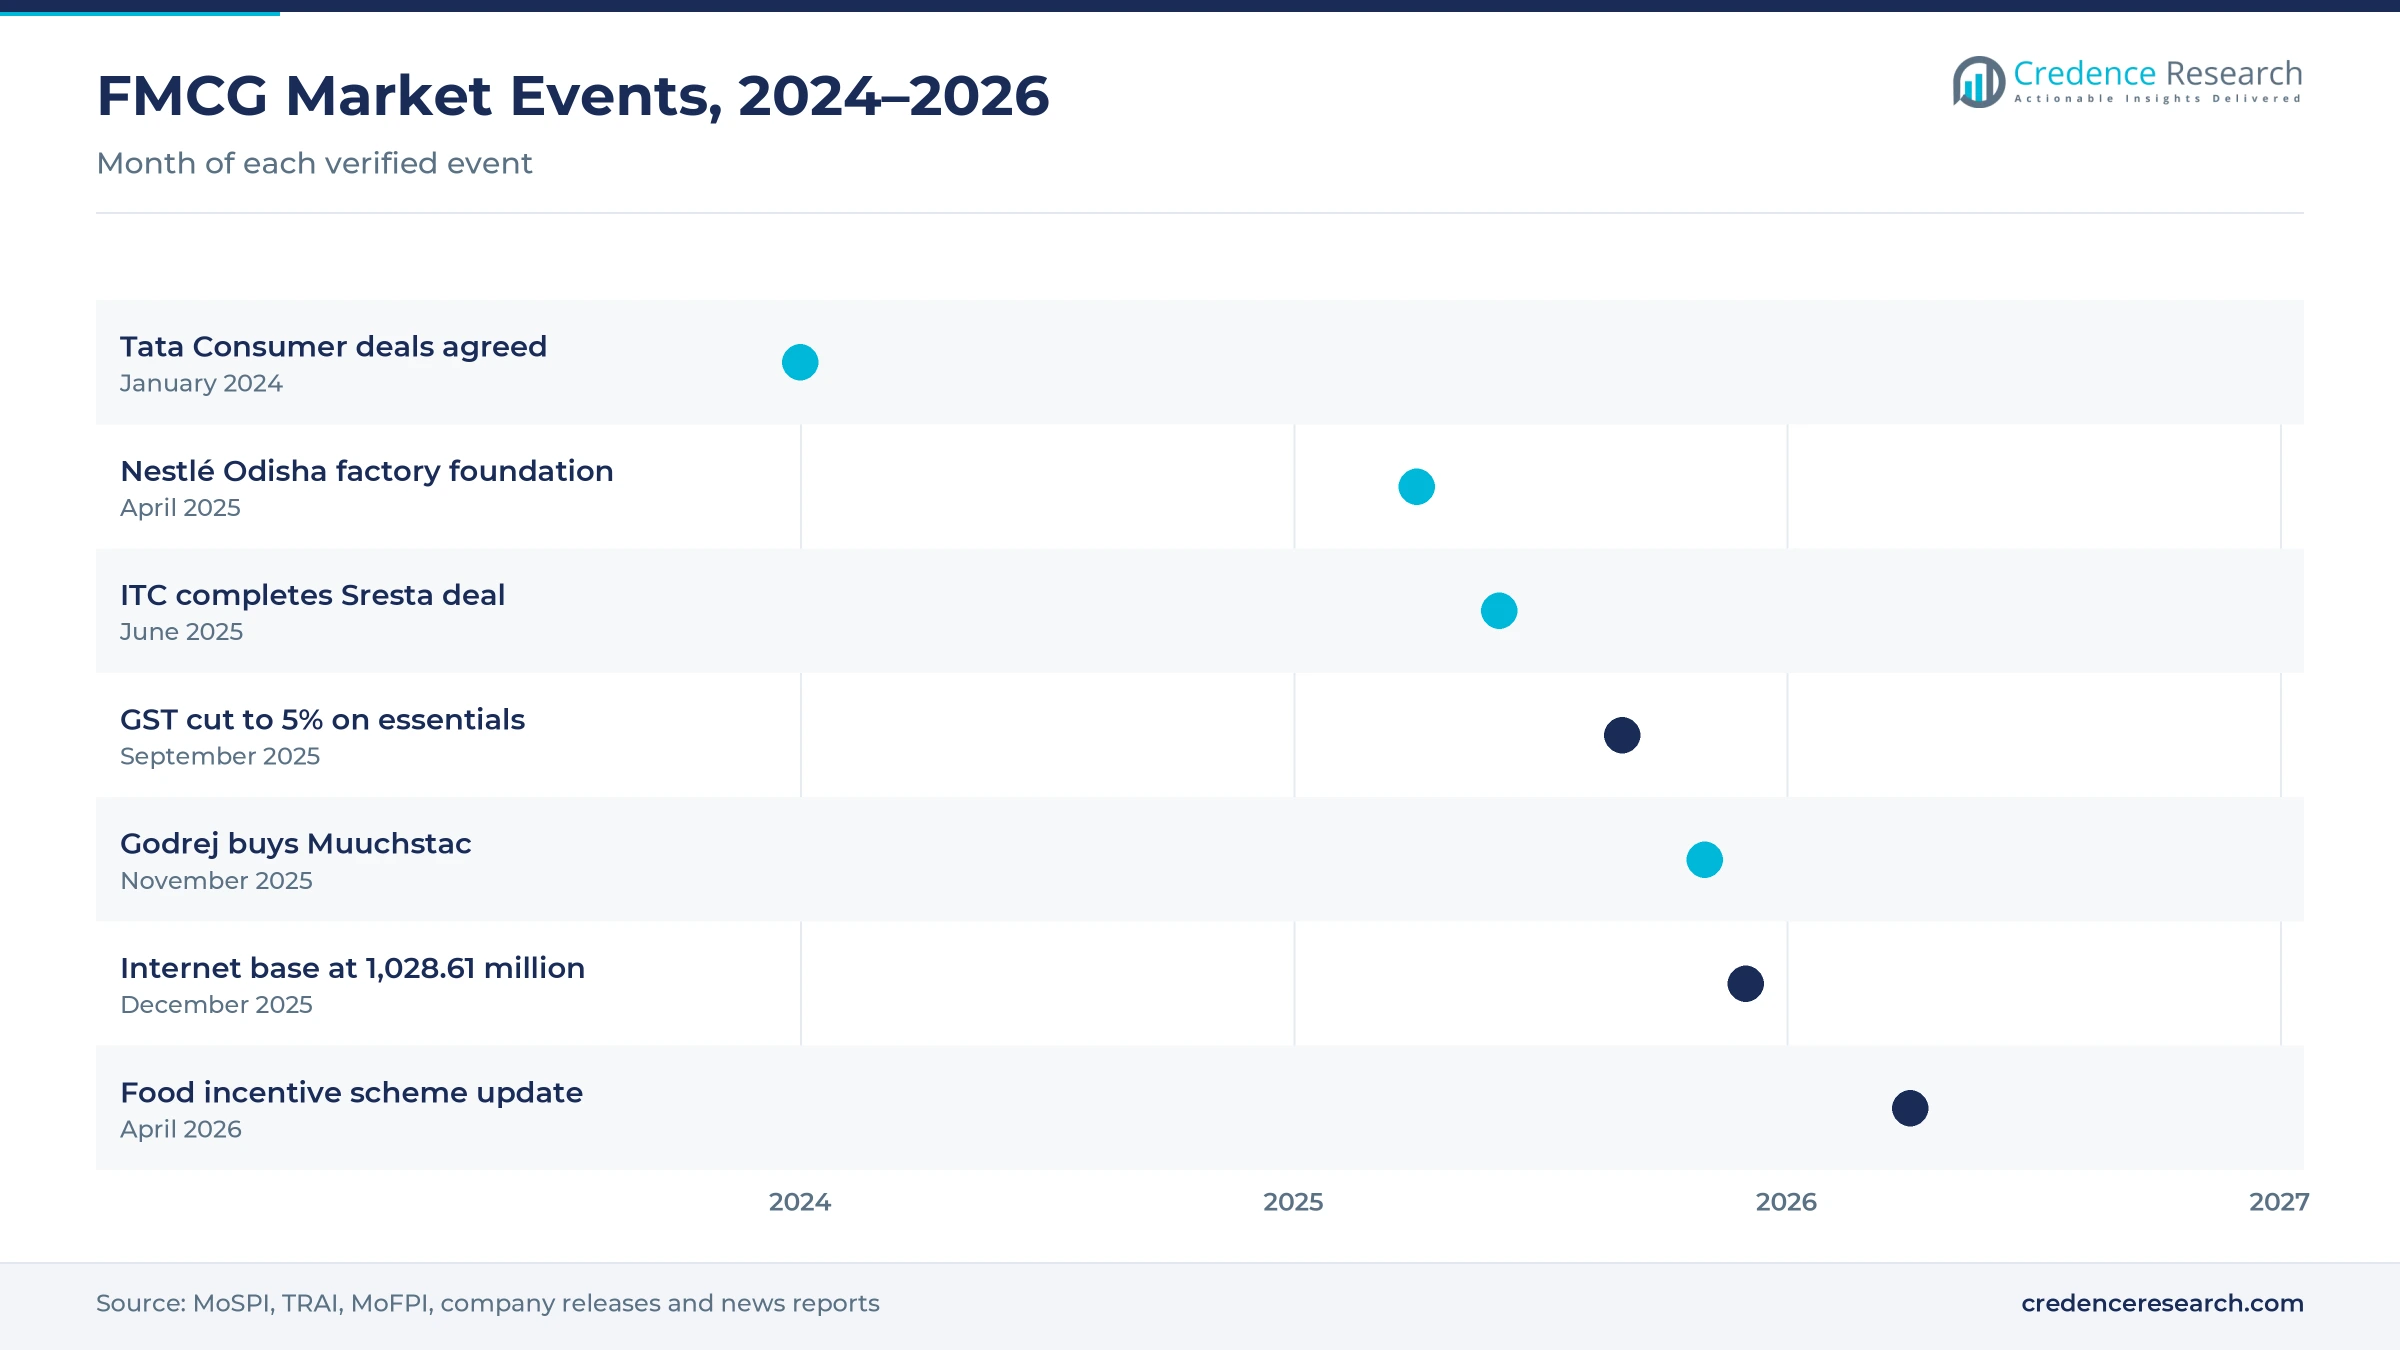This screenshot has height=1350, width=2400.
Task: Click the 'November 2025' date text
Action: tap(216, 881)
